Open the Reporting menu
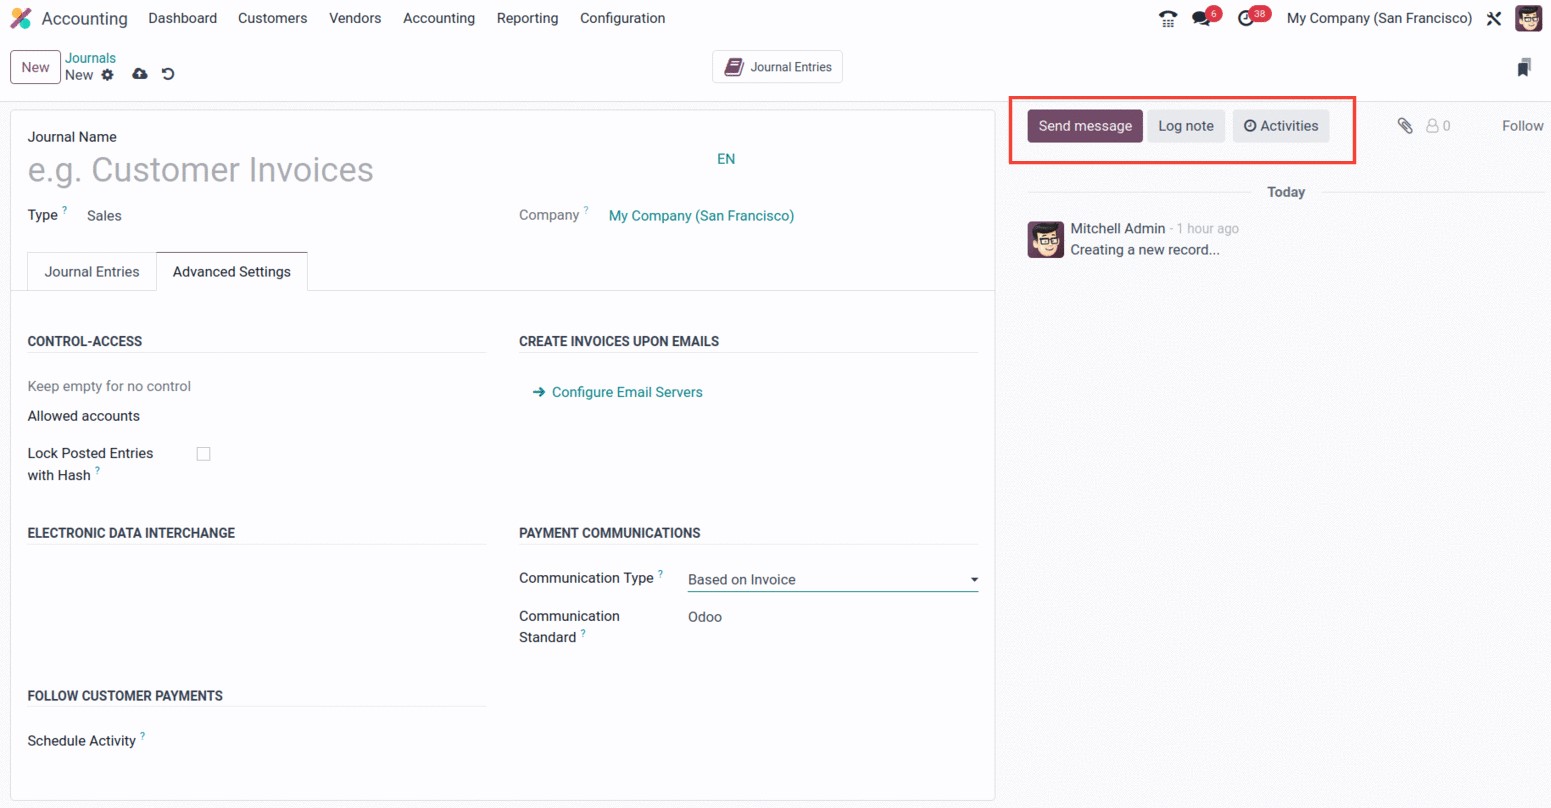Viewport: 1551px width, 808px height. click(x=527, y=18)
